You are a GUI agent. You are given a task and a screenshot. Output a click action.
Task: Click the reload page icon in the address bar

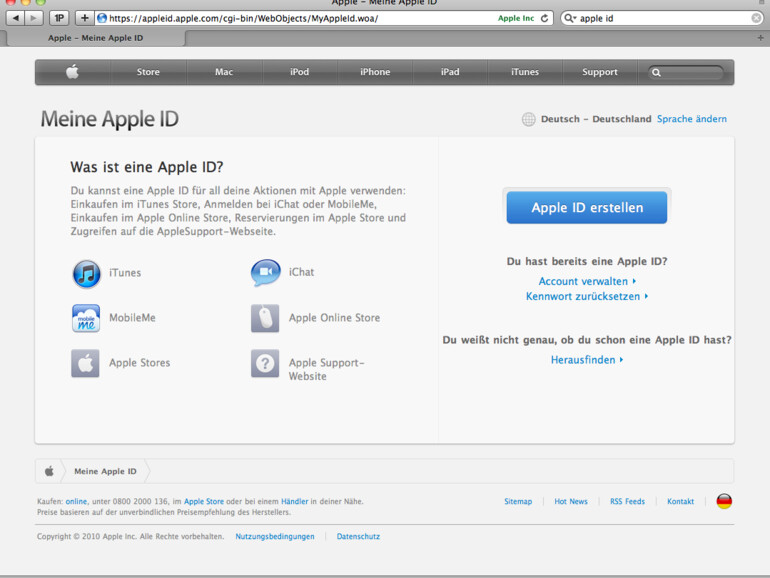[x=544, y=18]
